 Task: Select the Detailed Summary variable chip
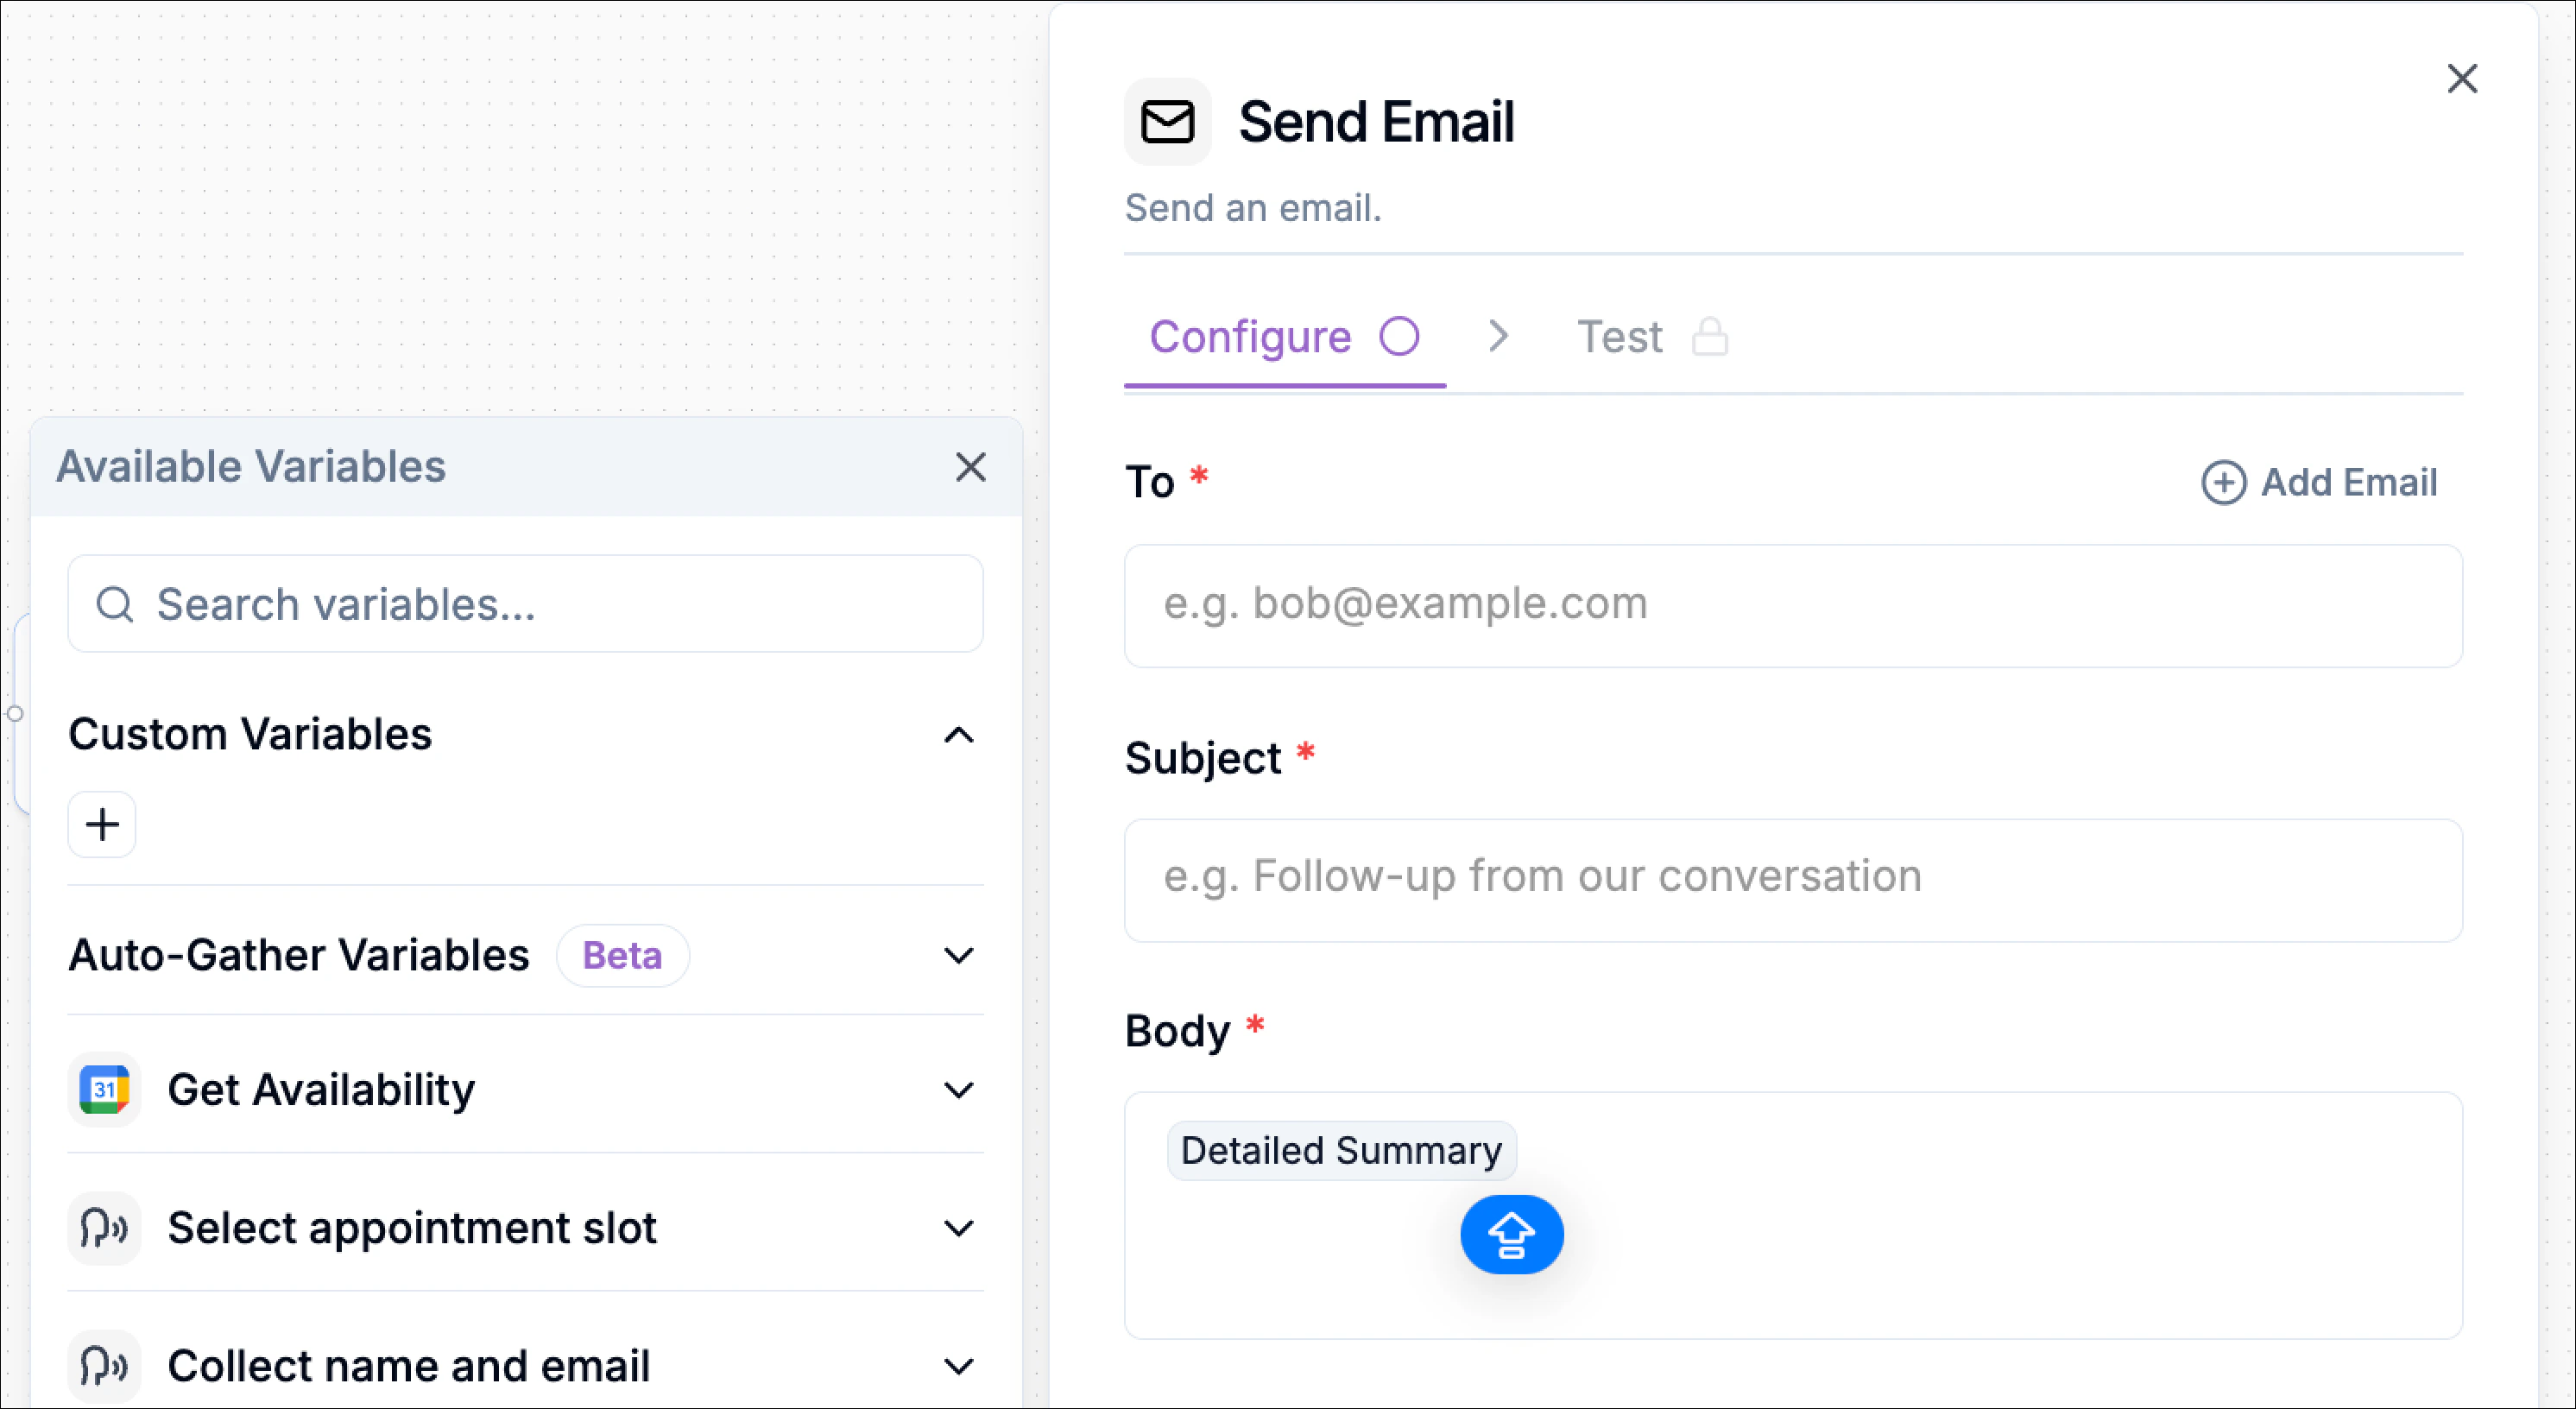click(x=1342, y=1150)
